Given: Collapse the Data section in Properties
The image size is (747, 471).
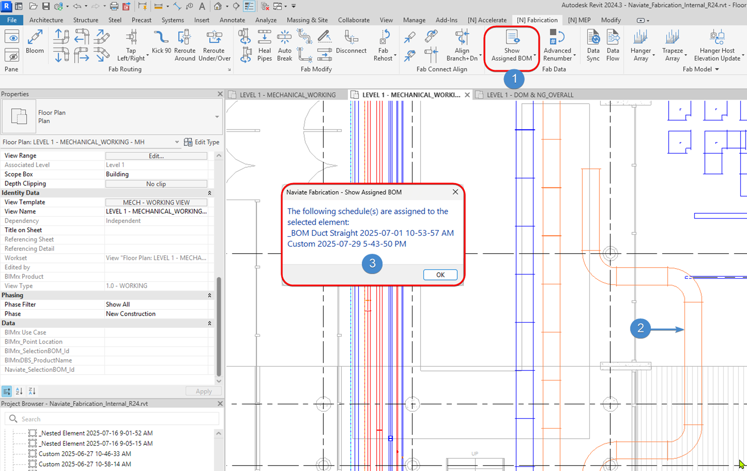Looking at the screenshot, I should [210, 323].
